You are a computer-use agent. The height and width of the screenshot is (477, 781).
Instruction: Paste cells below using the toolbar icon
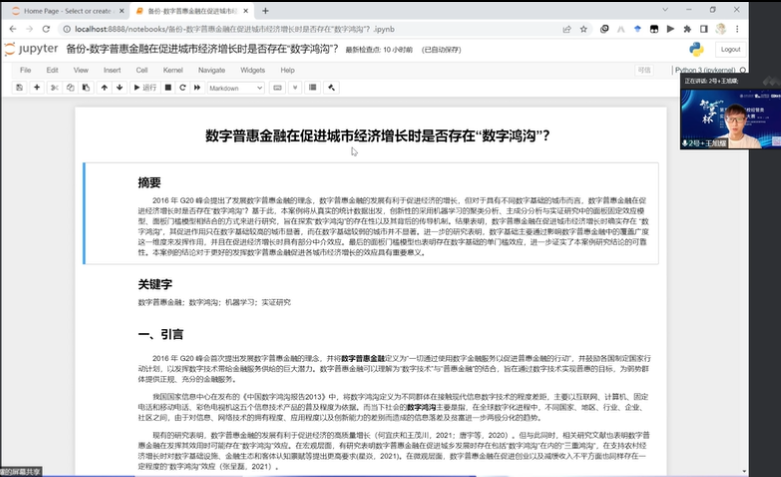[84, 88]
